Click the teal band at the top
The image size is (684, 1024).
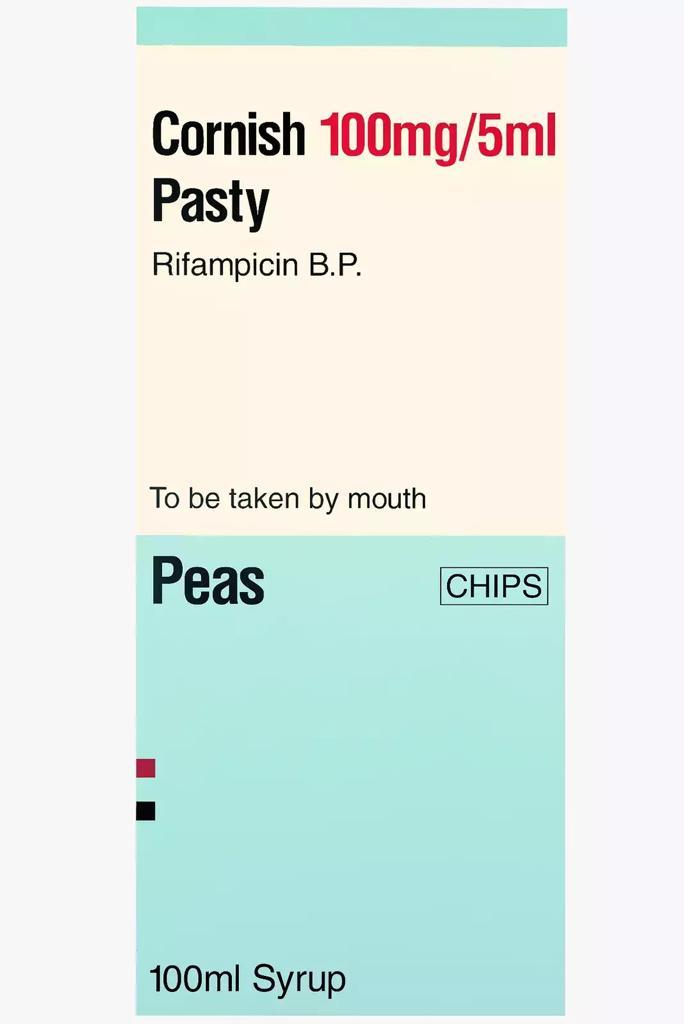[351, 26]
